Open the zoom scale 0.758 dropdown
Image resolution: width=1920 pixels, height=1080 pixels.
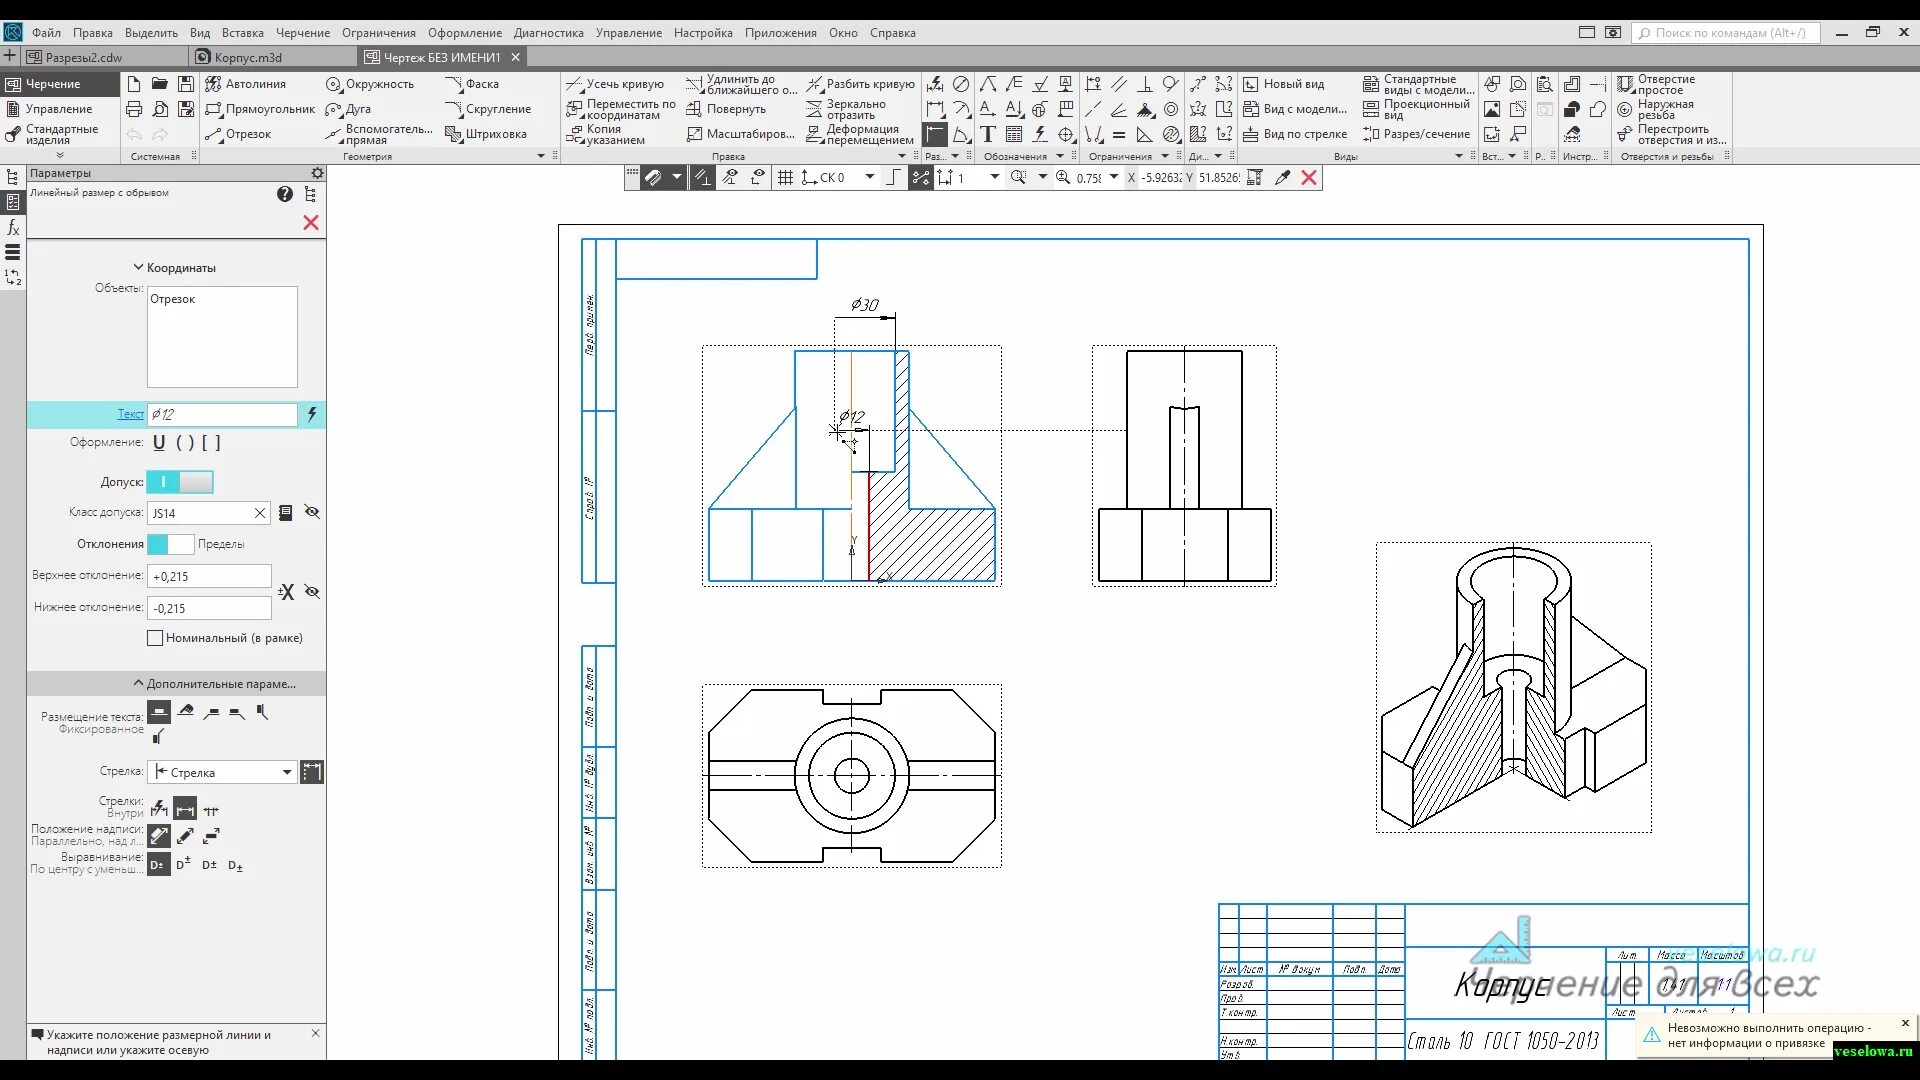click(1113, 177)
